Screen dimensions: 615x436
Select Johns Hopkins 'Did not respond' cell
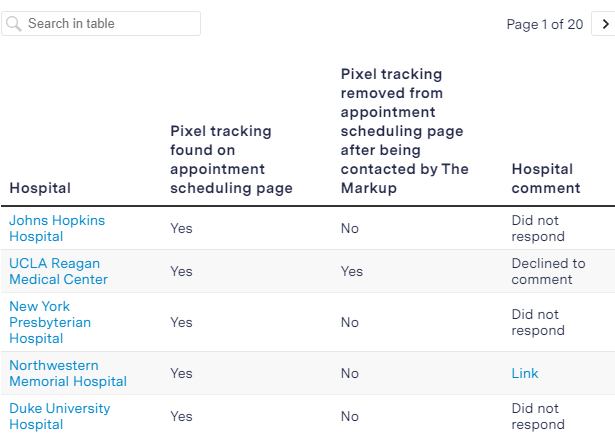tap(538, 228)
